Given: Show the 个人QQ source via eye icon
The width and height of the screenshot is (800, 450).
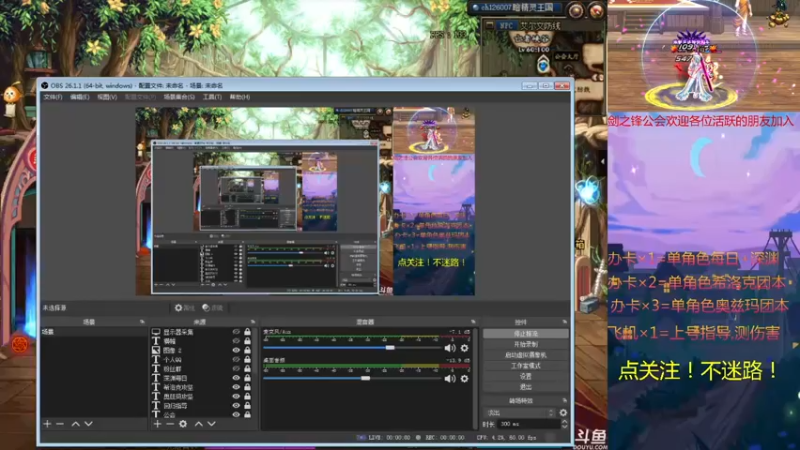Looking at the screenshot, I should click(x=236, y=360).
